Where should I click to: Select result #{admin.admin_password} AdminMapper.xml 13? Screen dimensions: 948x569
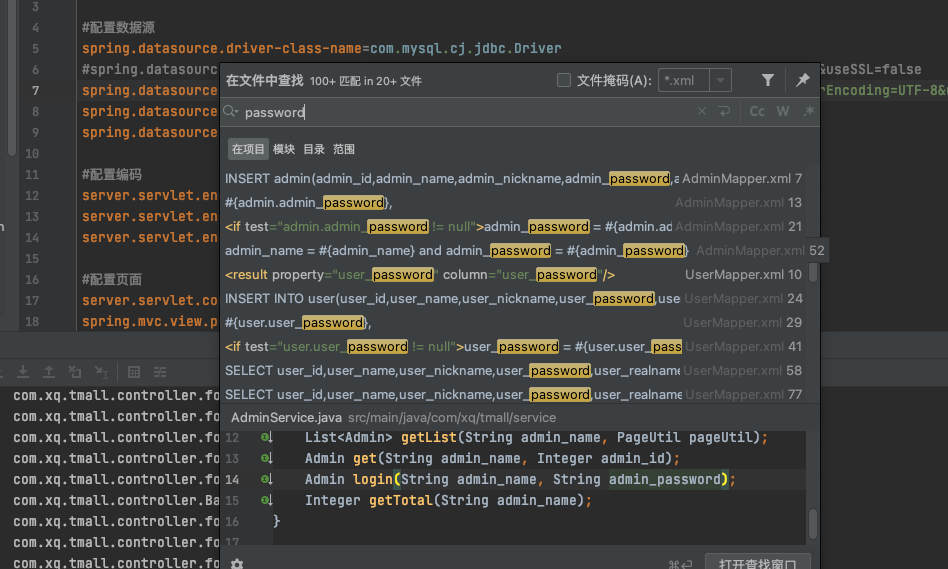click(514, 203)
